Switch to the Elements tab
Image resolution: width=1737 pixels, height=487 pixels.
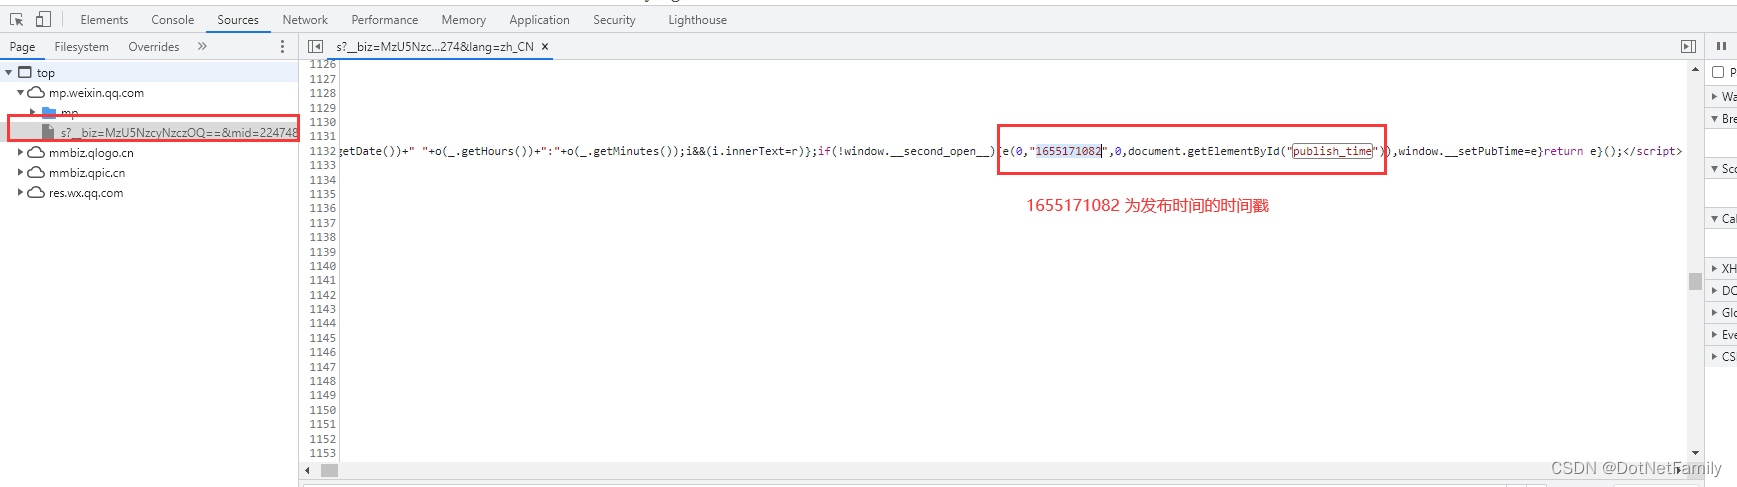[x=104, y=20]
